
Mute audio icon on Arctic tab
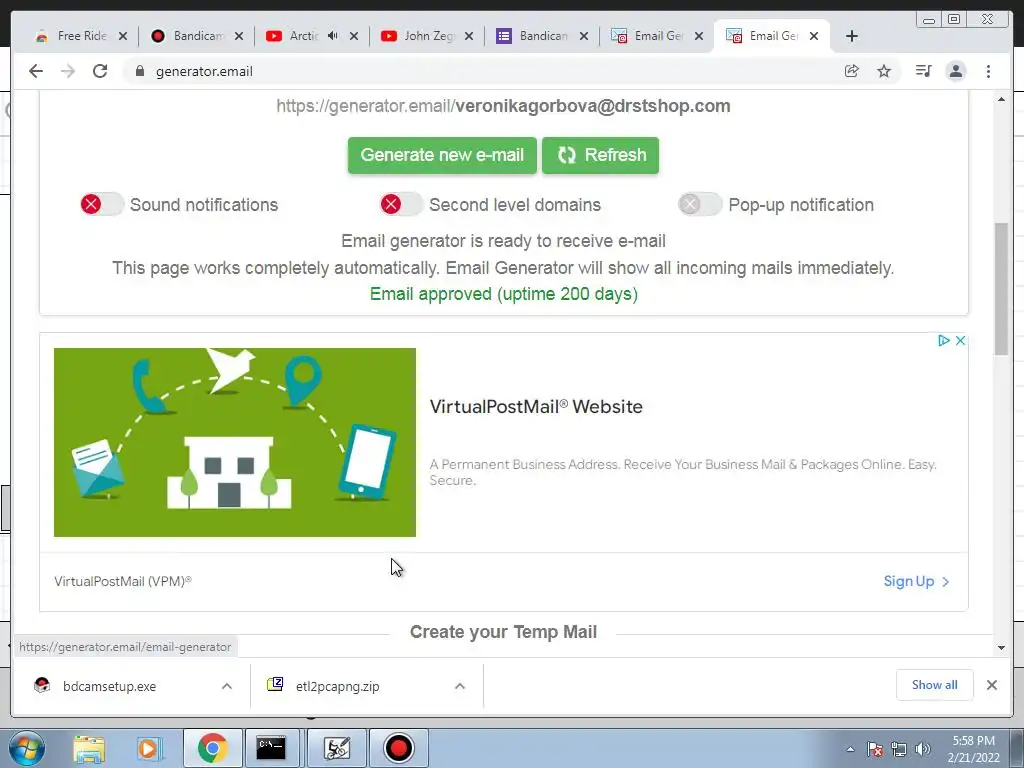coord(333,36)
